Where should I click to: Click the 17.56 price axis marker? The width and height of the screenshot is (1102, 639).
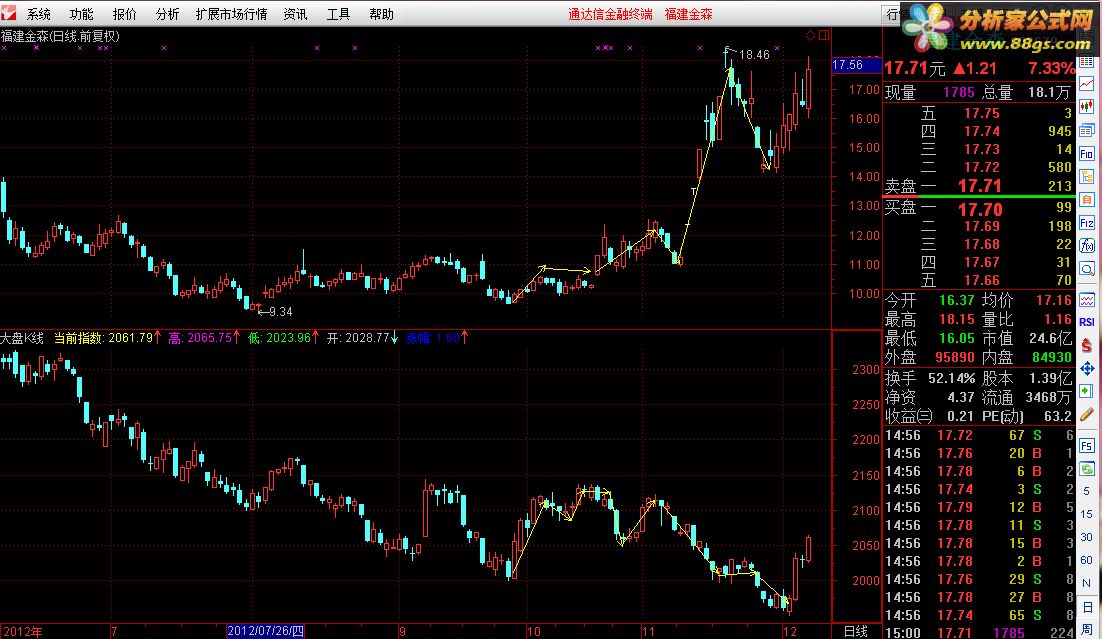tap(856, 65)
